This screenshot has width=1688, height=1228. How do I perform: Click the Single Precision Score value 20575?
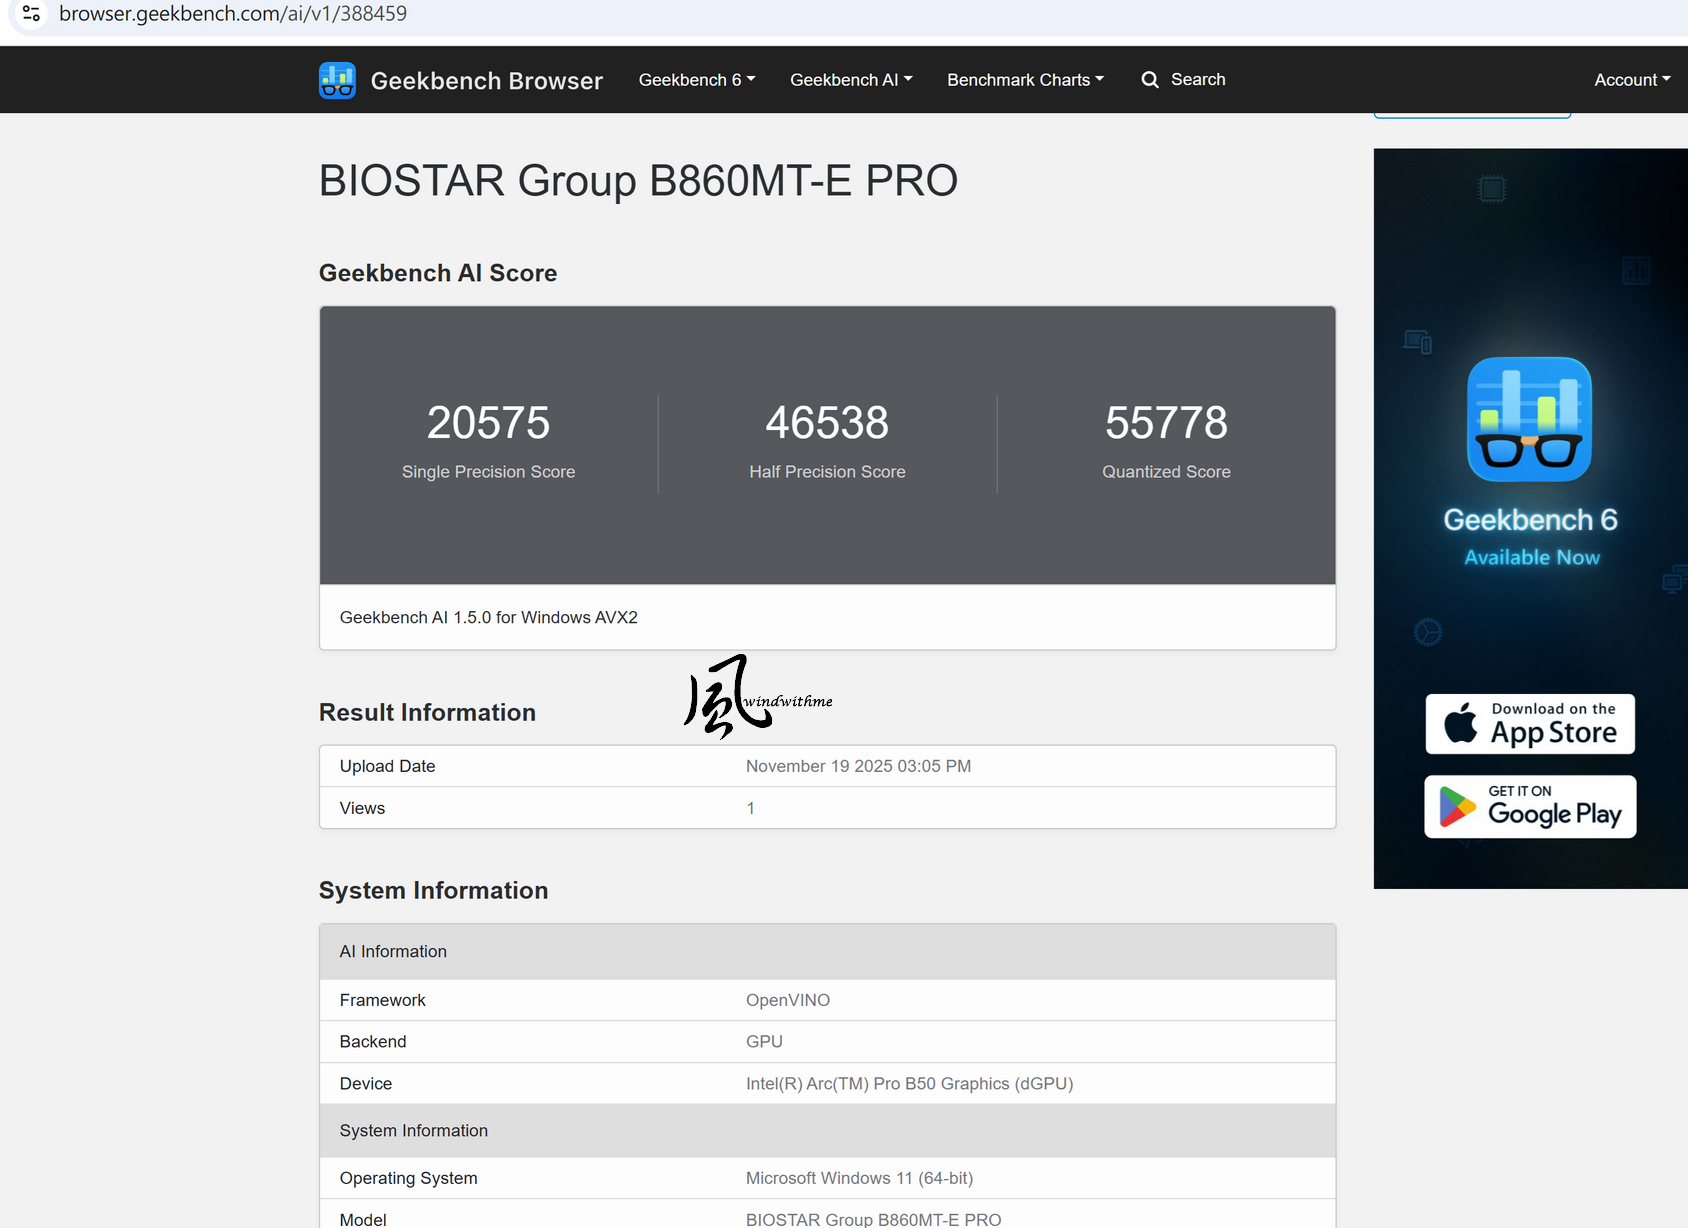point(488,423)
